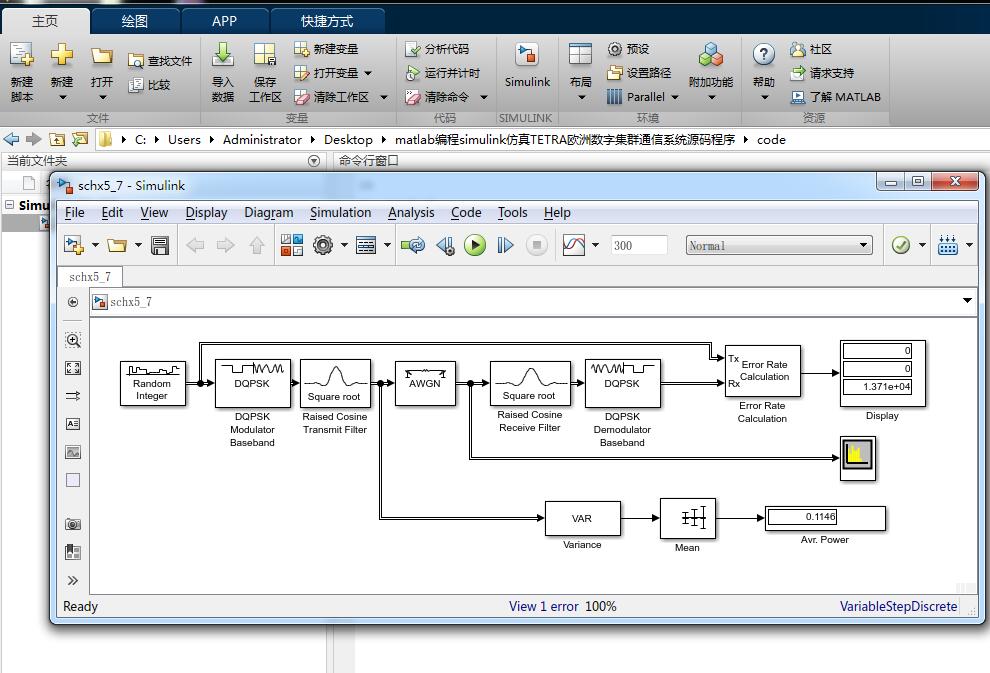Click the Update Diagram icon

point(413,245)
